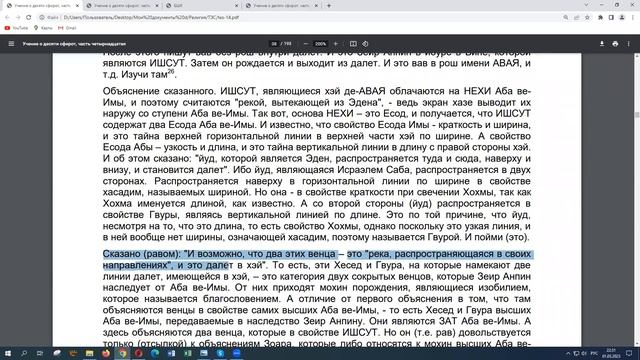Open the Карты (Maps) bookmark
Image resolution: width=640 pixels, height=360 pixels.
click(43, 28)
